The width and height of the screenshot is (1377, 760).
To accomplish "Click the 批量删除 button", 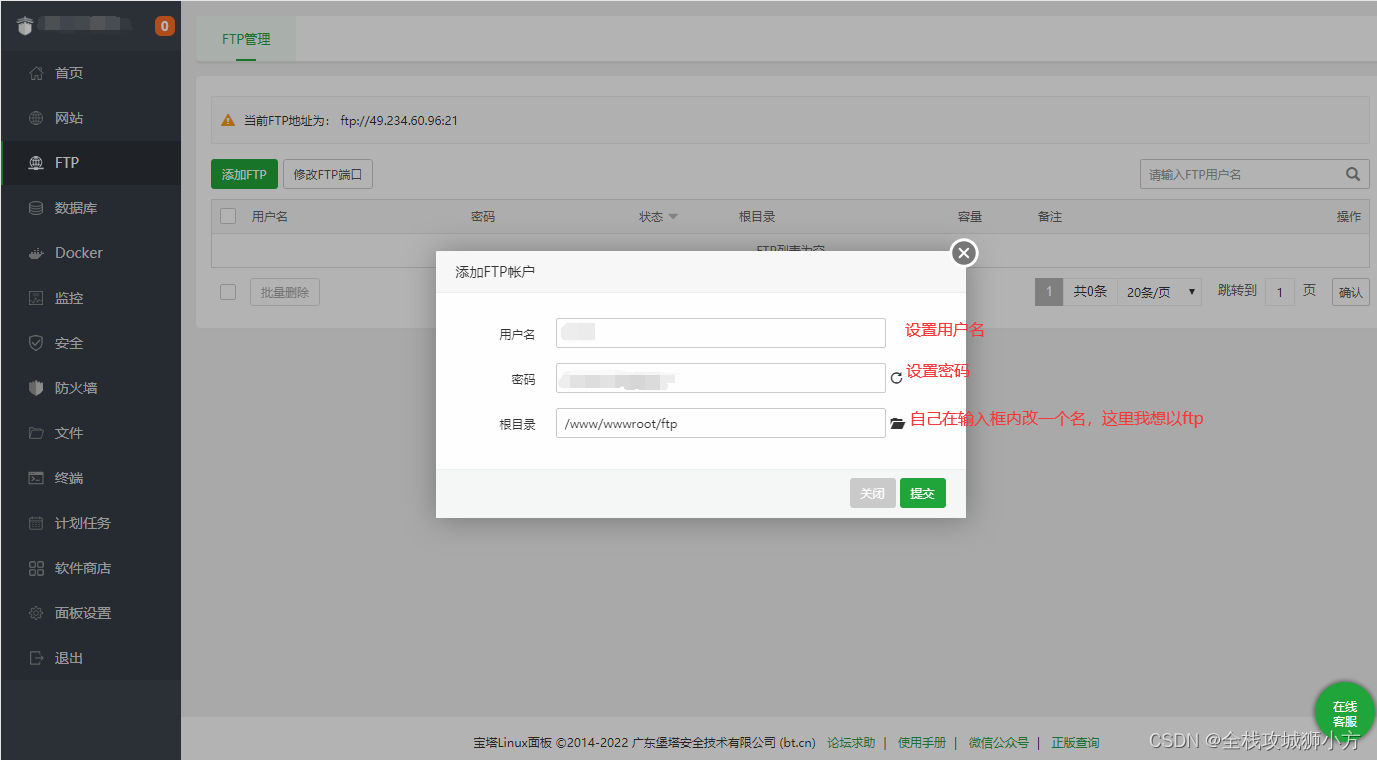I will tap(285, 292).
